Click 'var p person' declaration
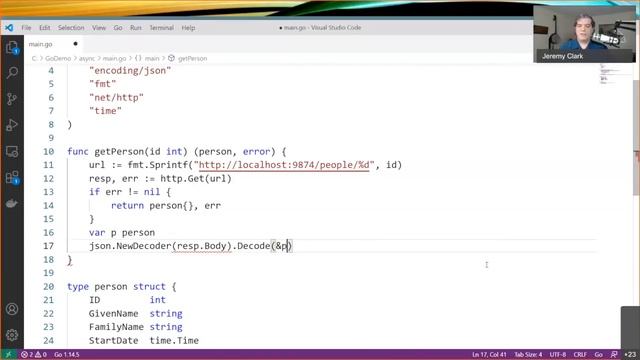The image size is (640, 360). click(x=122, y=232)
